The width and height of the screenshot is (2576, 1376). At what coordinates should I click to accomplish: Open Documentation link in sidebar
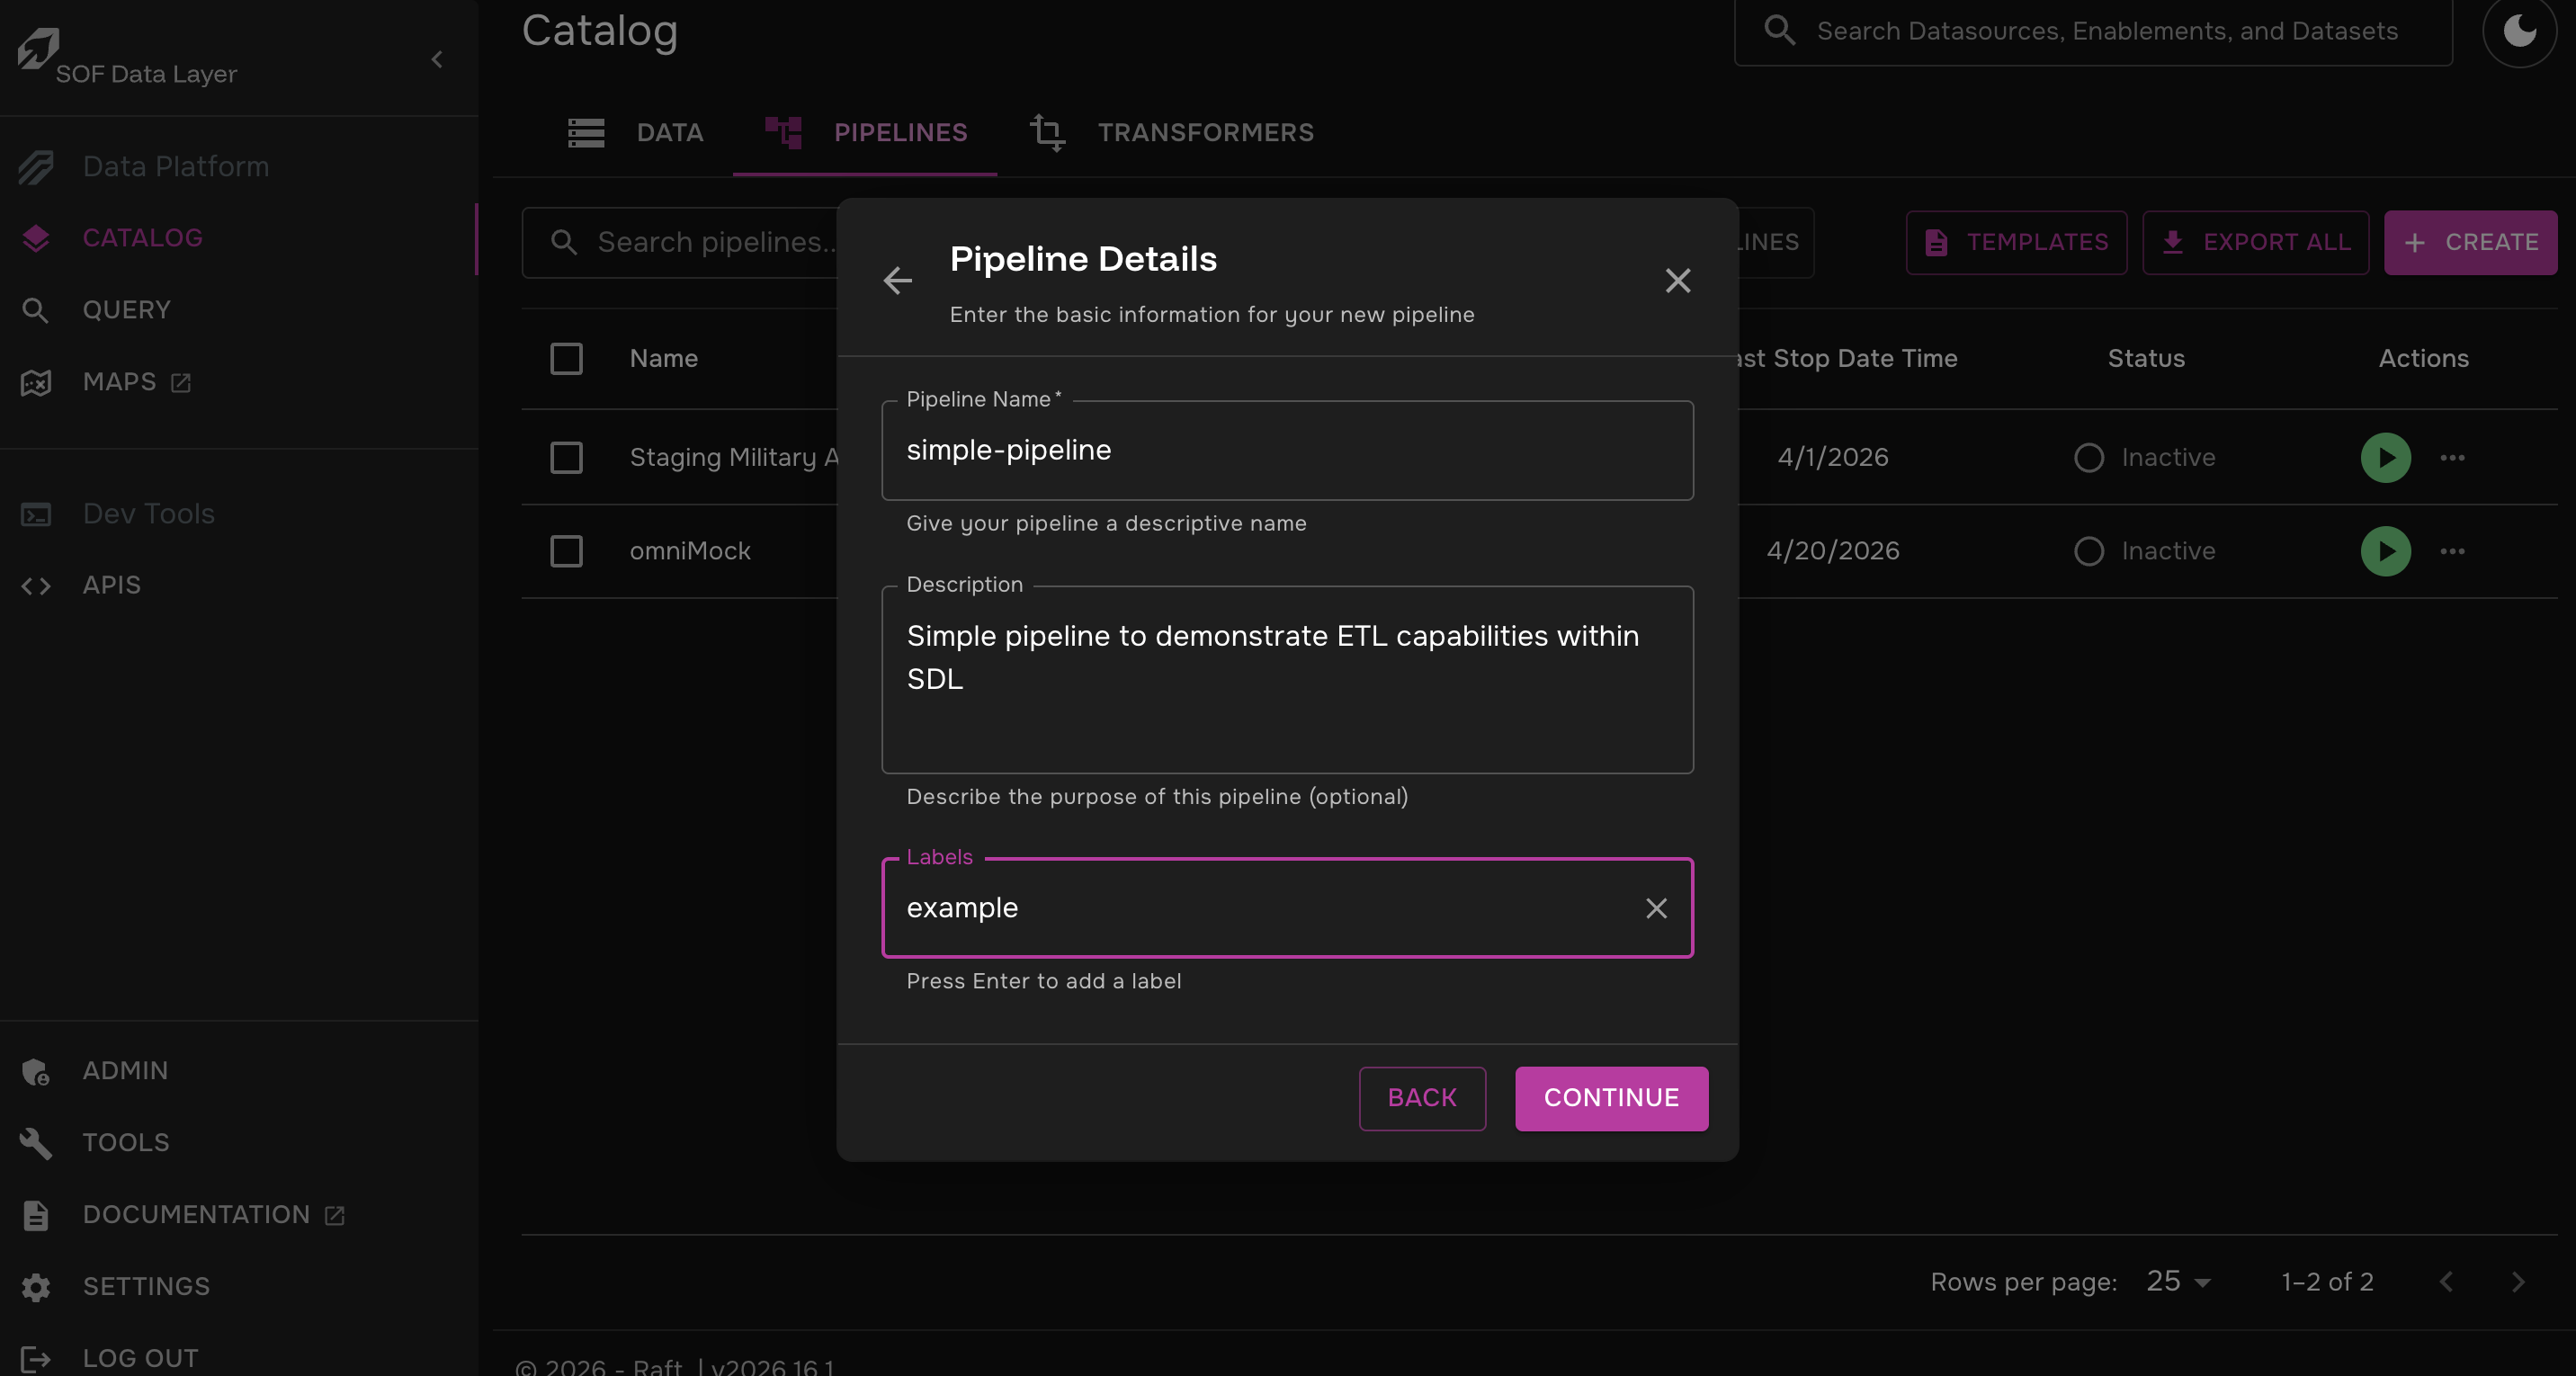tap(239, 1215)
